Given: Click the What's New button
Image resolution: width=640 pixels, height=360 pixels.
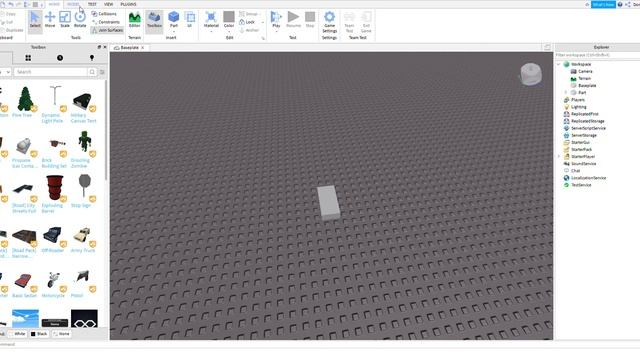Looking at the screenshot, I should click(603, 4).
